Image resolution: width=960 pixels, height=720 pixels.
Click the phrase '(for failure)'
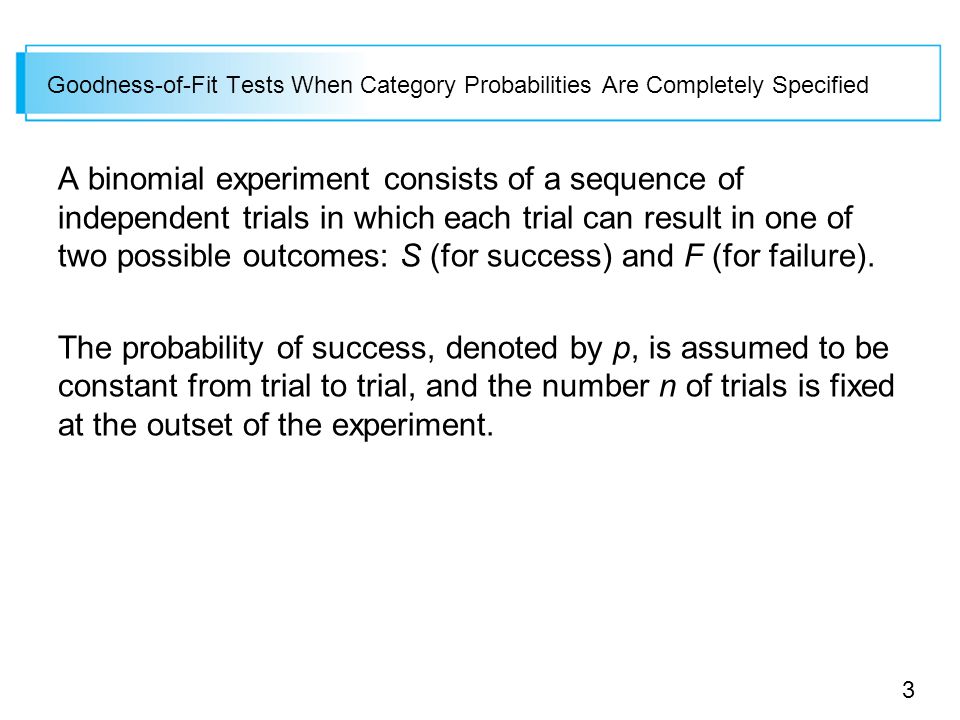[793, 257]
